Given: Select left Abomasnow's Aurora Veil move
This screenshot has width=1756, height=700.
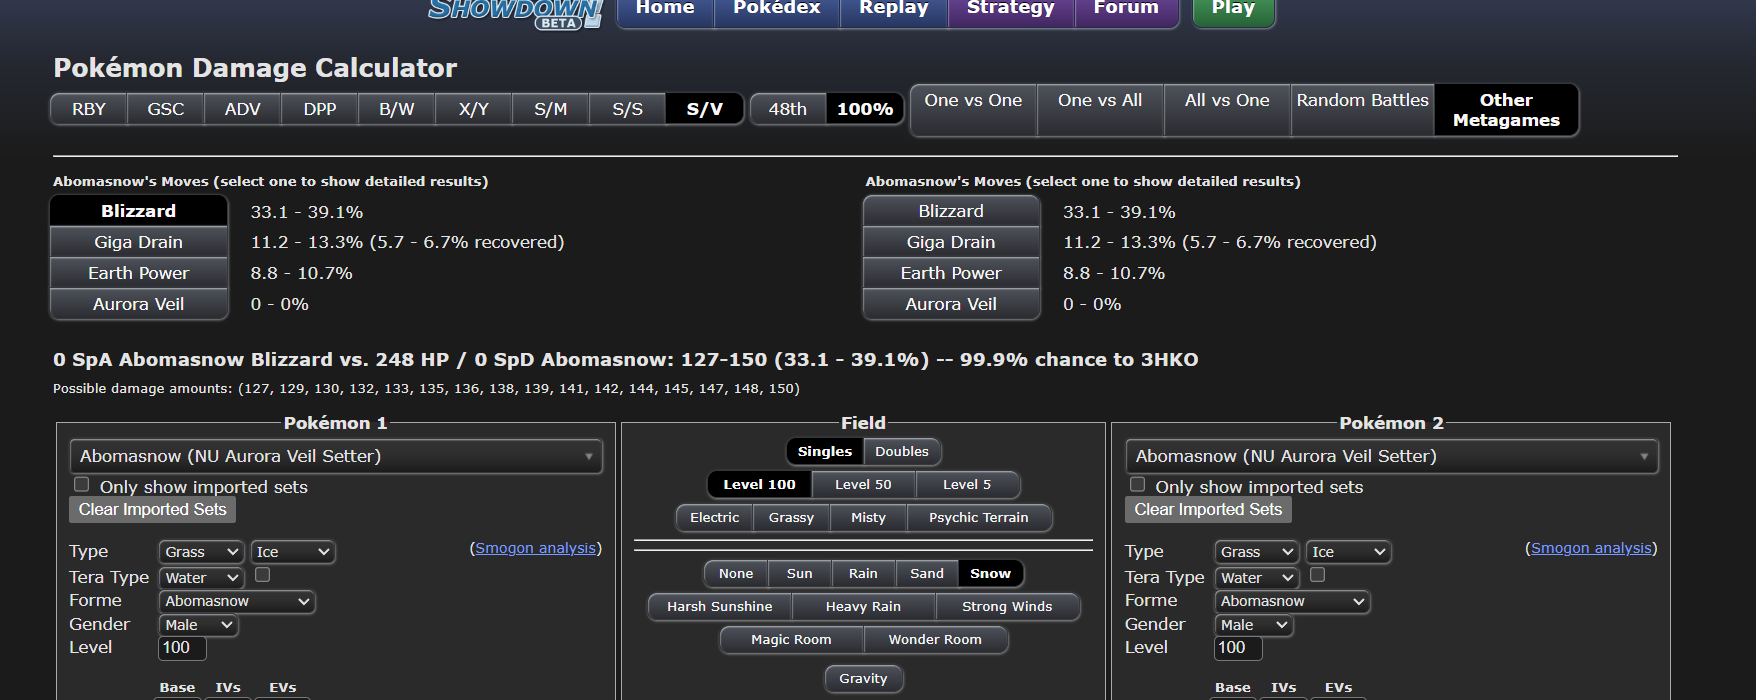Looking at the screenshot, I should [x=139, y=304].
